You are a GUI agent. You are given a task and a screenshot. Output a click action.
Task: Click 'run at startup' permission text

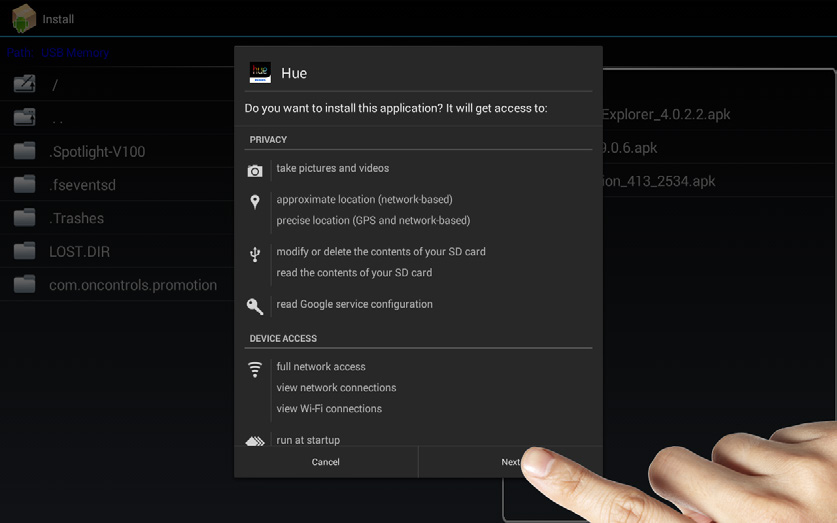[x=308, y=440]
